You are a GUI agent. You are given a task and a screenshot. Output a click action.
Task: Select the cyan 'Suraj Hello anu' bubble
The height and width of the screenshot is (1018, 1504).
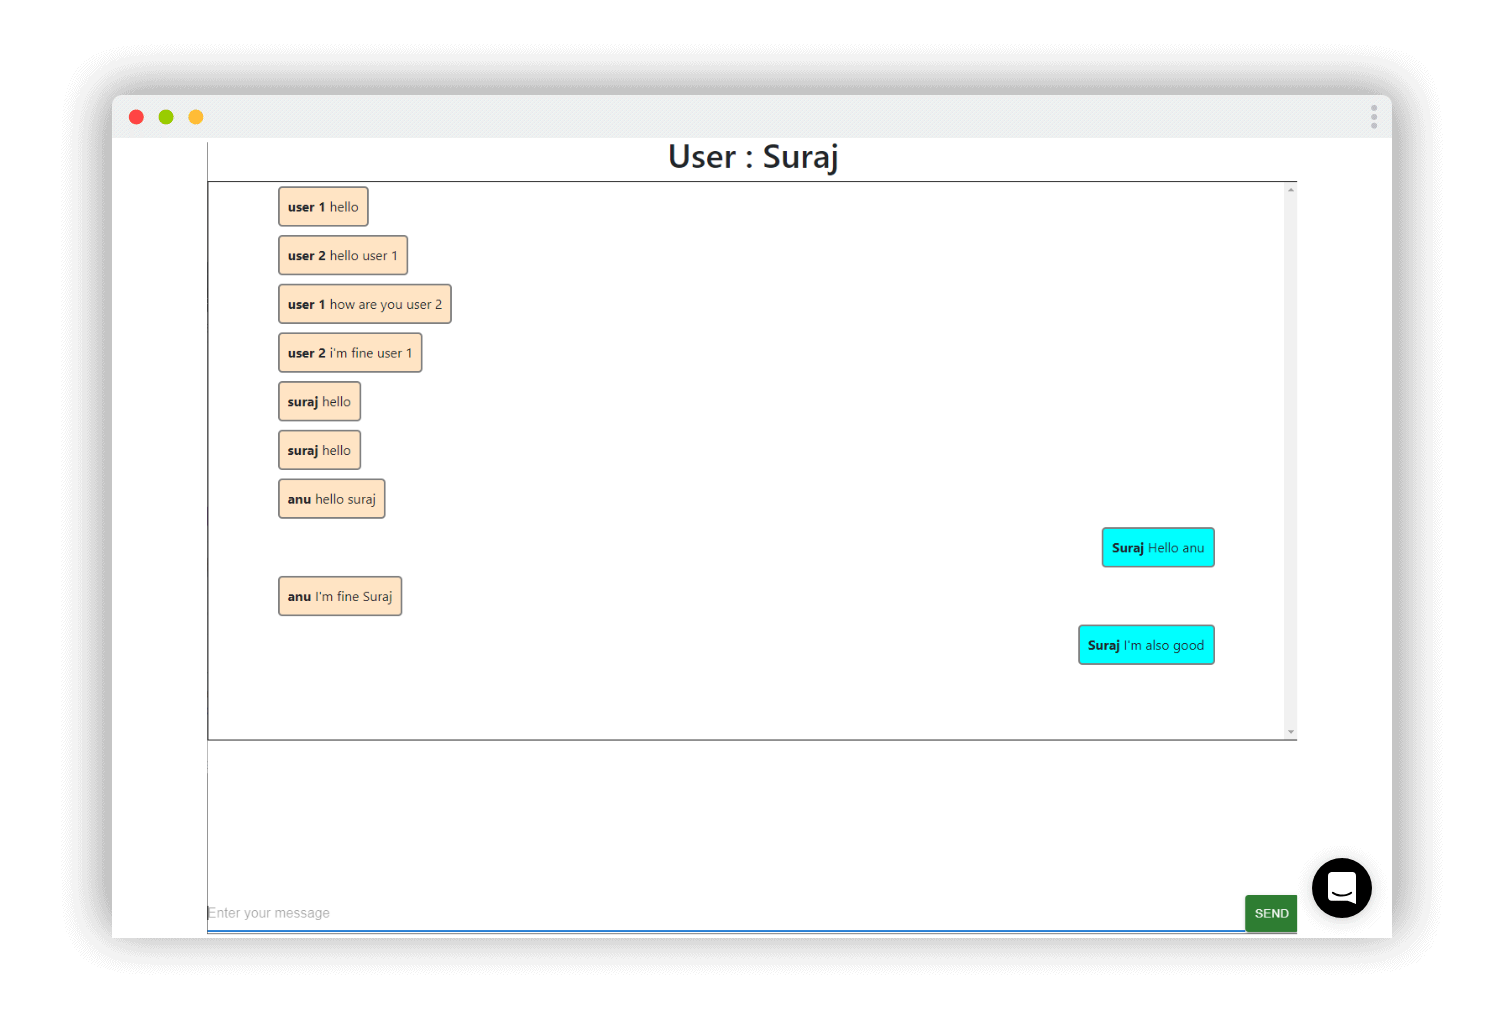1158,548
